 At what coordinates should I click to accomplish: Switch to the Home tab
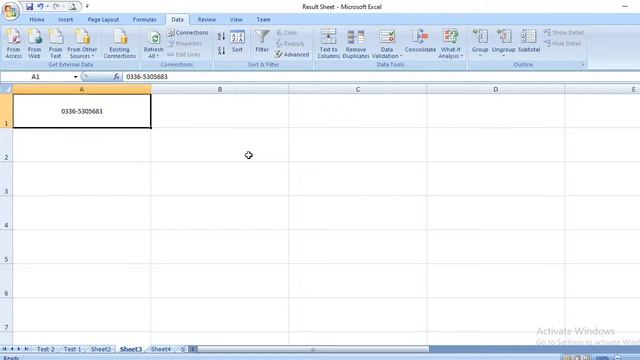[x=37, y=19]
